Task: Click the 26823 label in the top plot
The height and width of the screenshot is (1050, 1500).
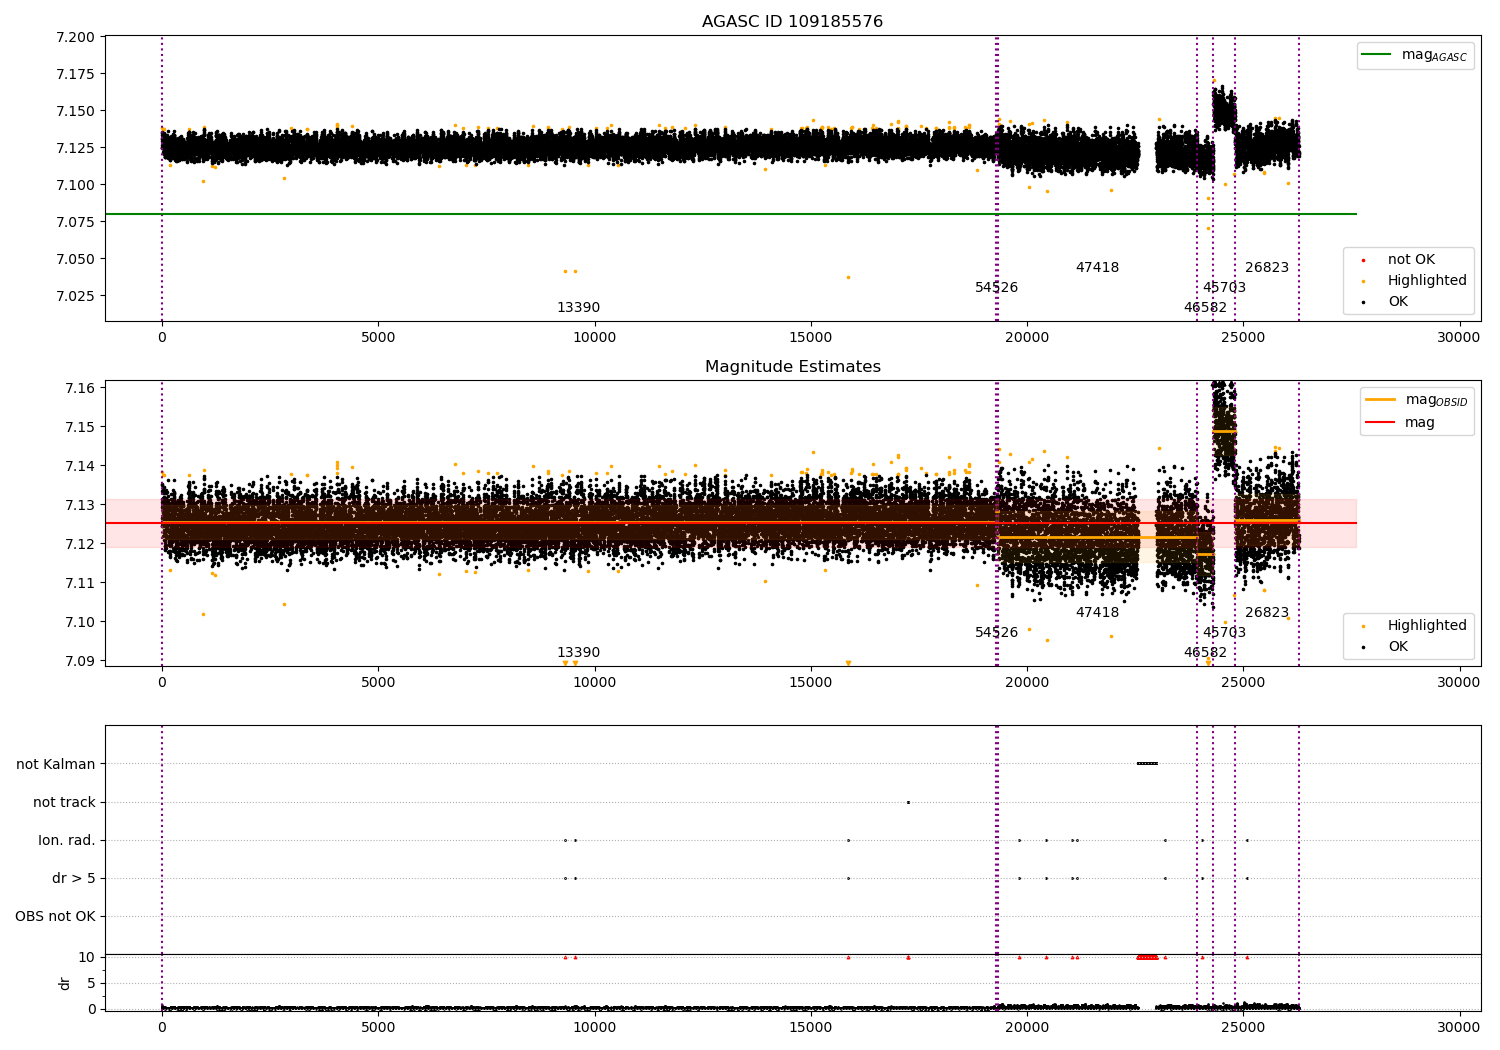Action: [x=1267, y=267]
